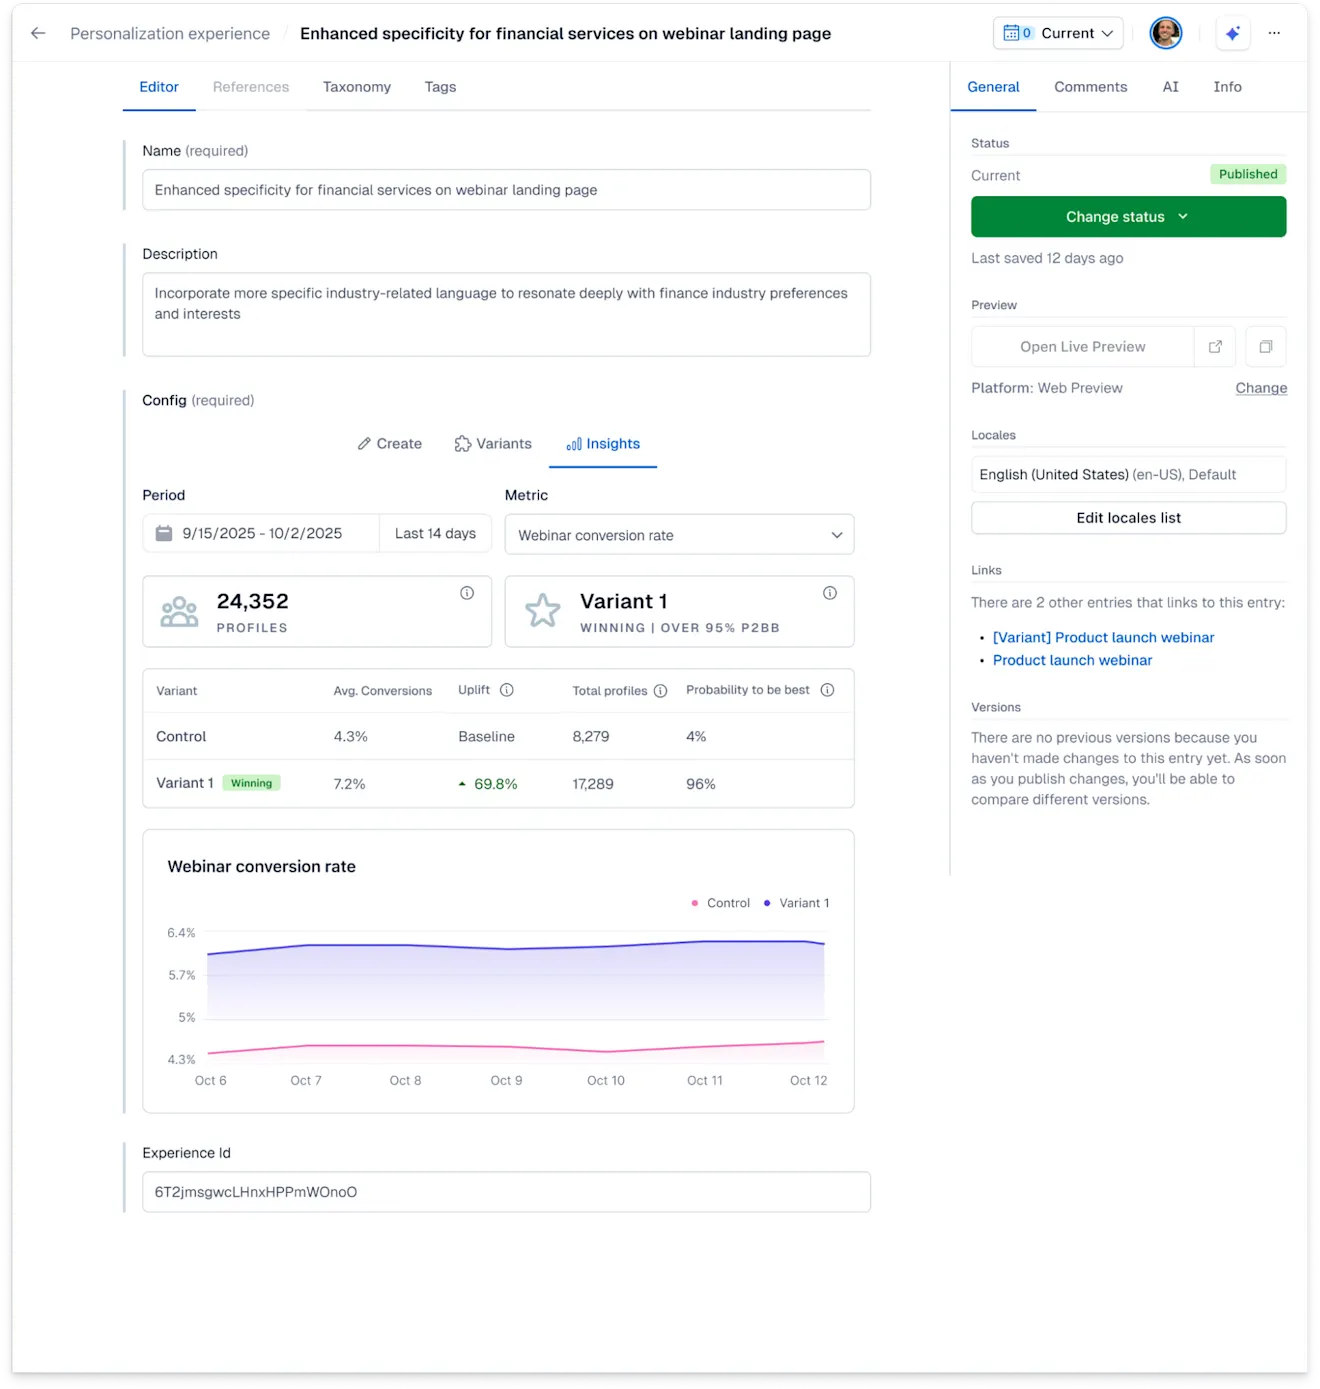Open the Taxonomy tab
This screenshot has width=1320, height=1389.
tap(357, 87)
